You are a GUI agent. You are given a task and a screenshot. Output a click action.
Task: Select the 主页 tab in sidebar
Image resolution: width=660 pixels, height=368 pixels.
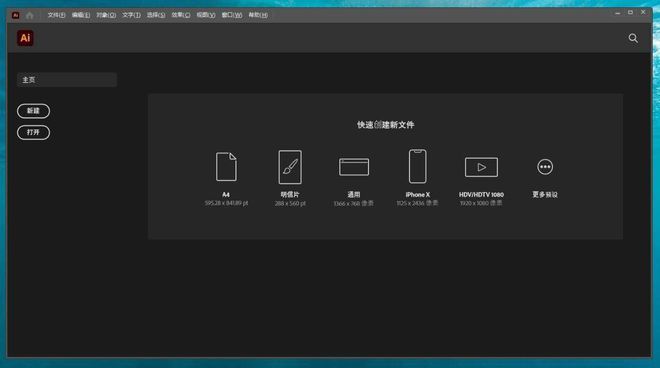click(67, 80)
